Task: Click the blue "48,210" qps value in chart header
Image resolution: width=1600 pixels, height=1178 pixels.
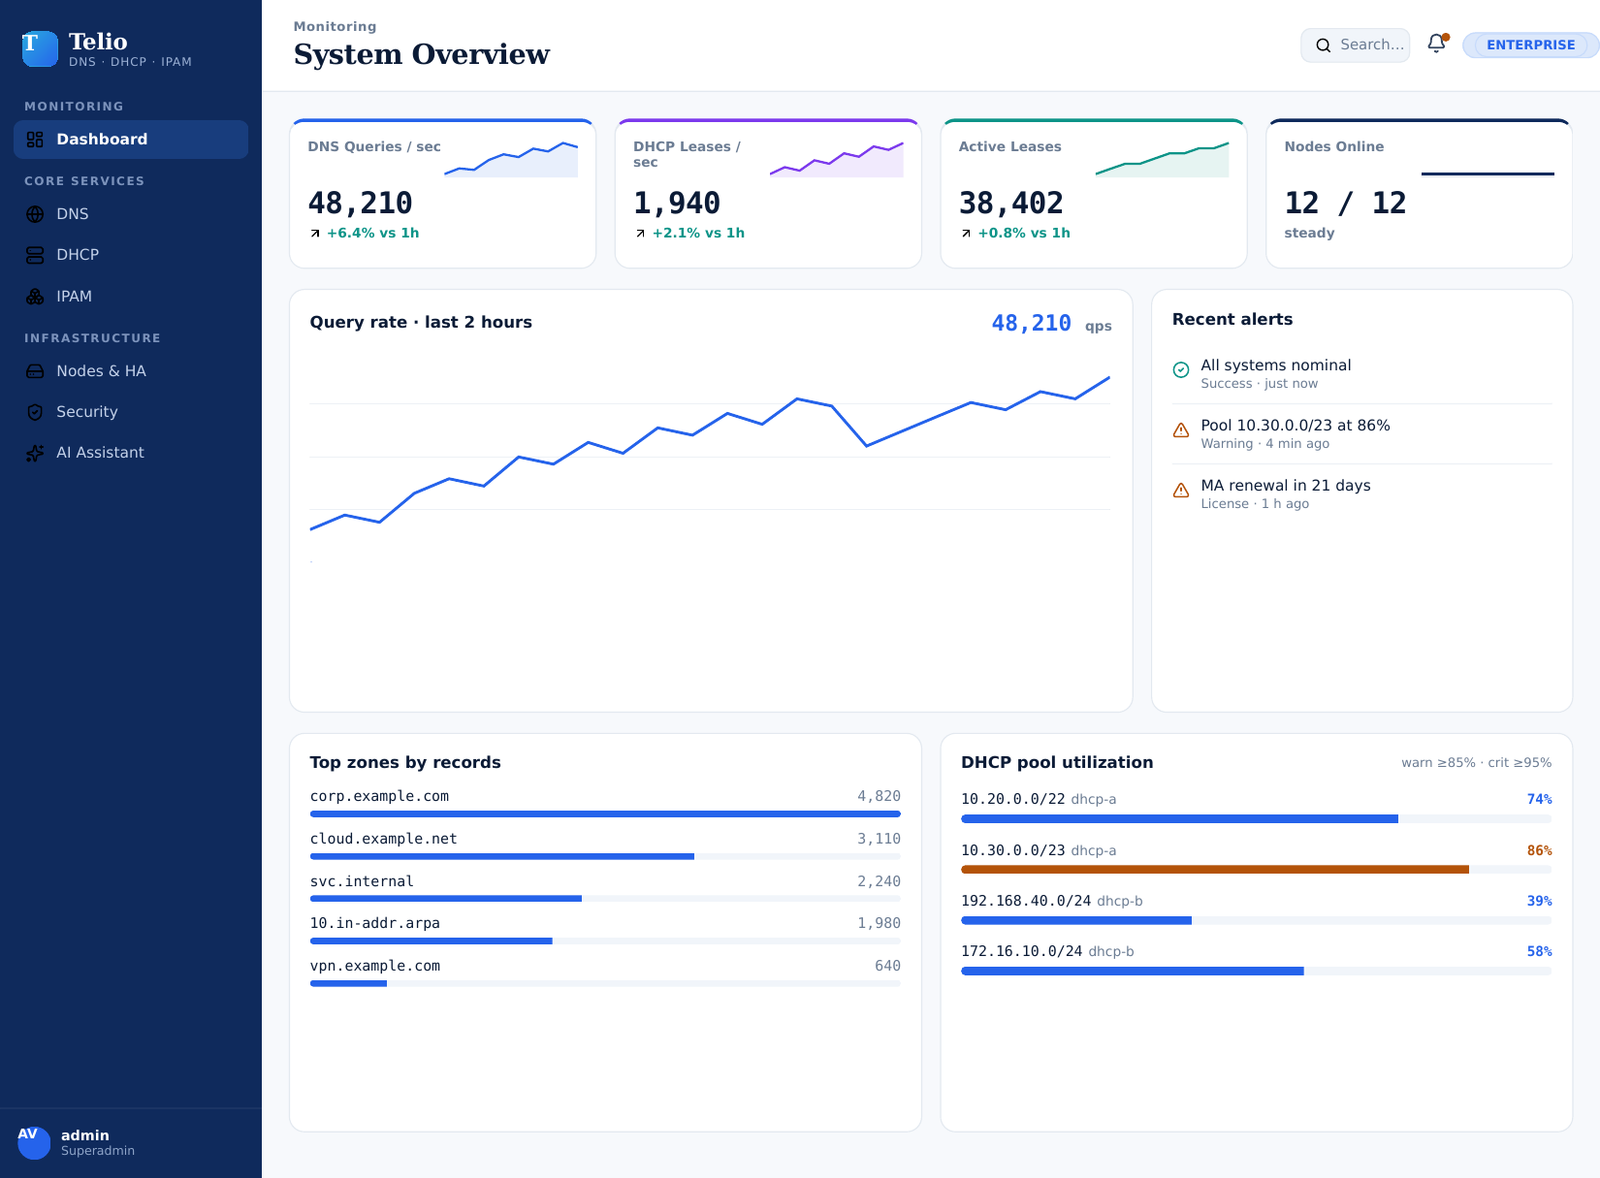Action: click(x=1031, y=323)
